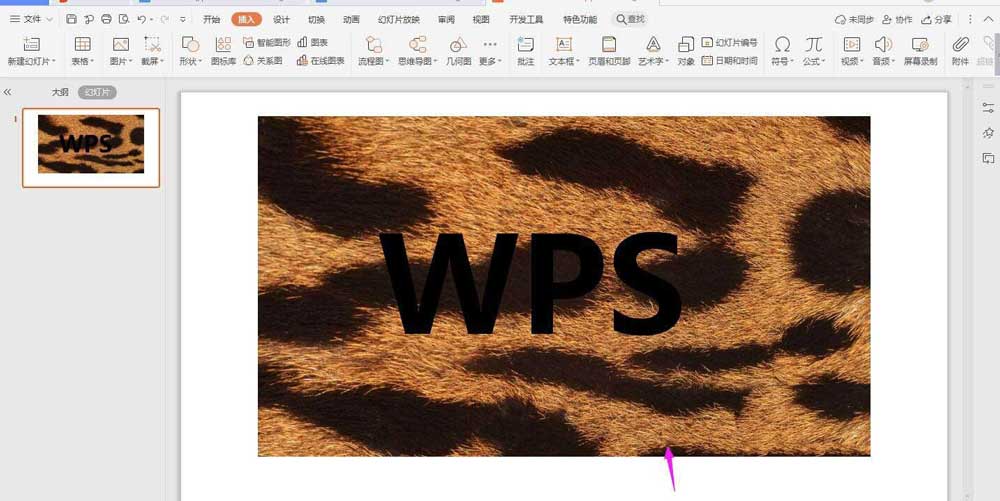Click the 查找 search box
The height and width of the screenshot is (501, 1000).
[630, 19]
